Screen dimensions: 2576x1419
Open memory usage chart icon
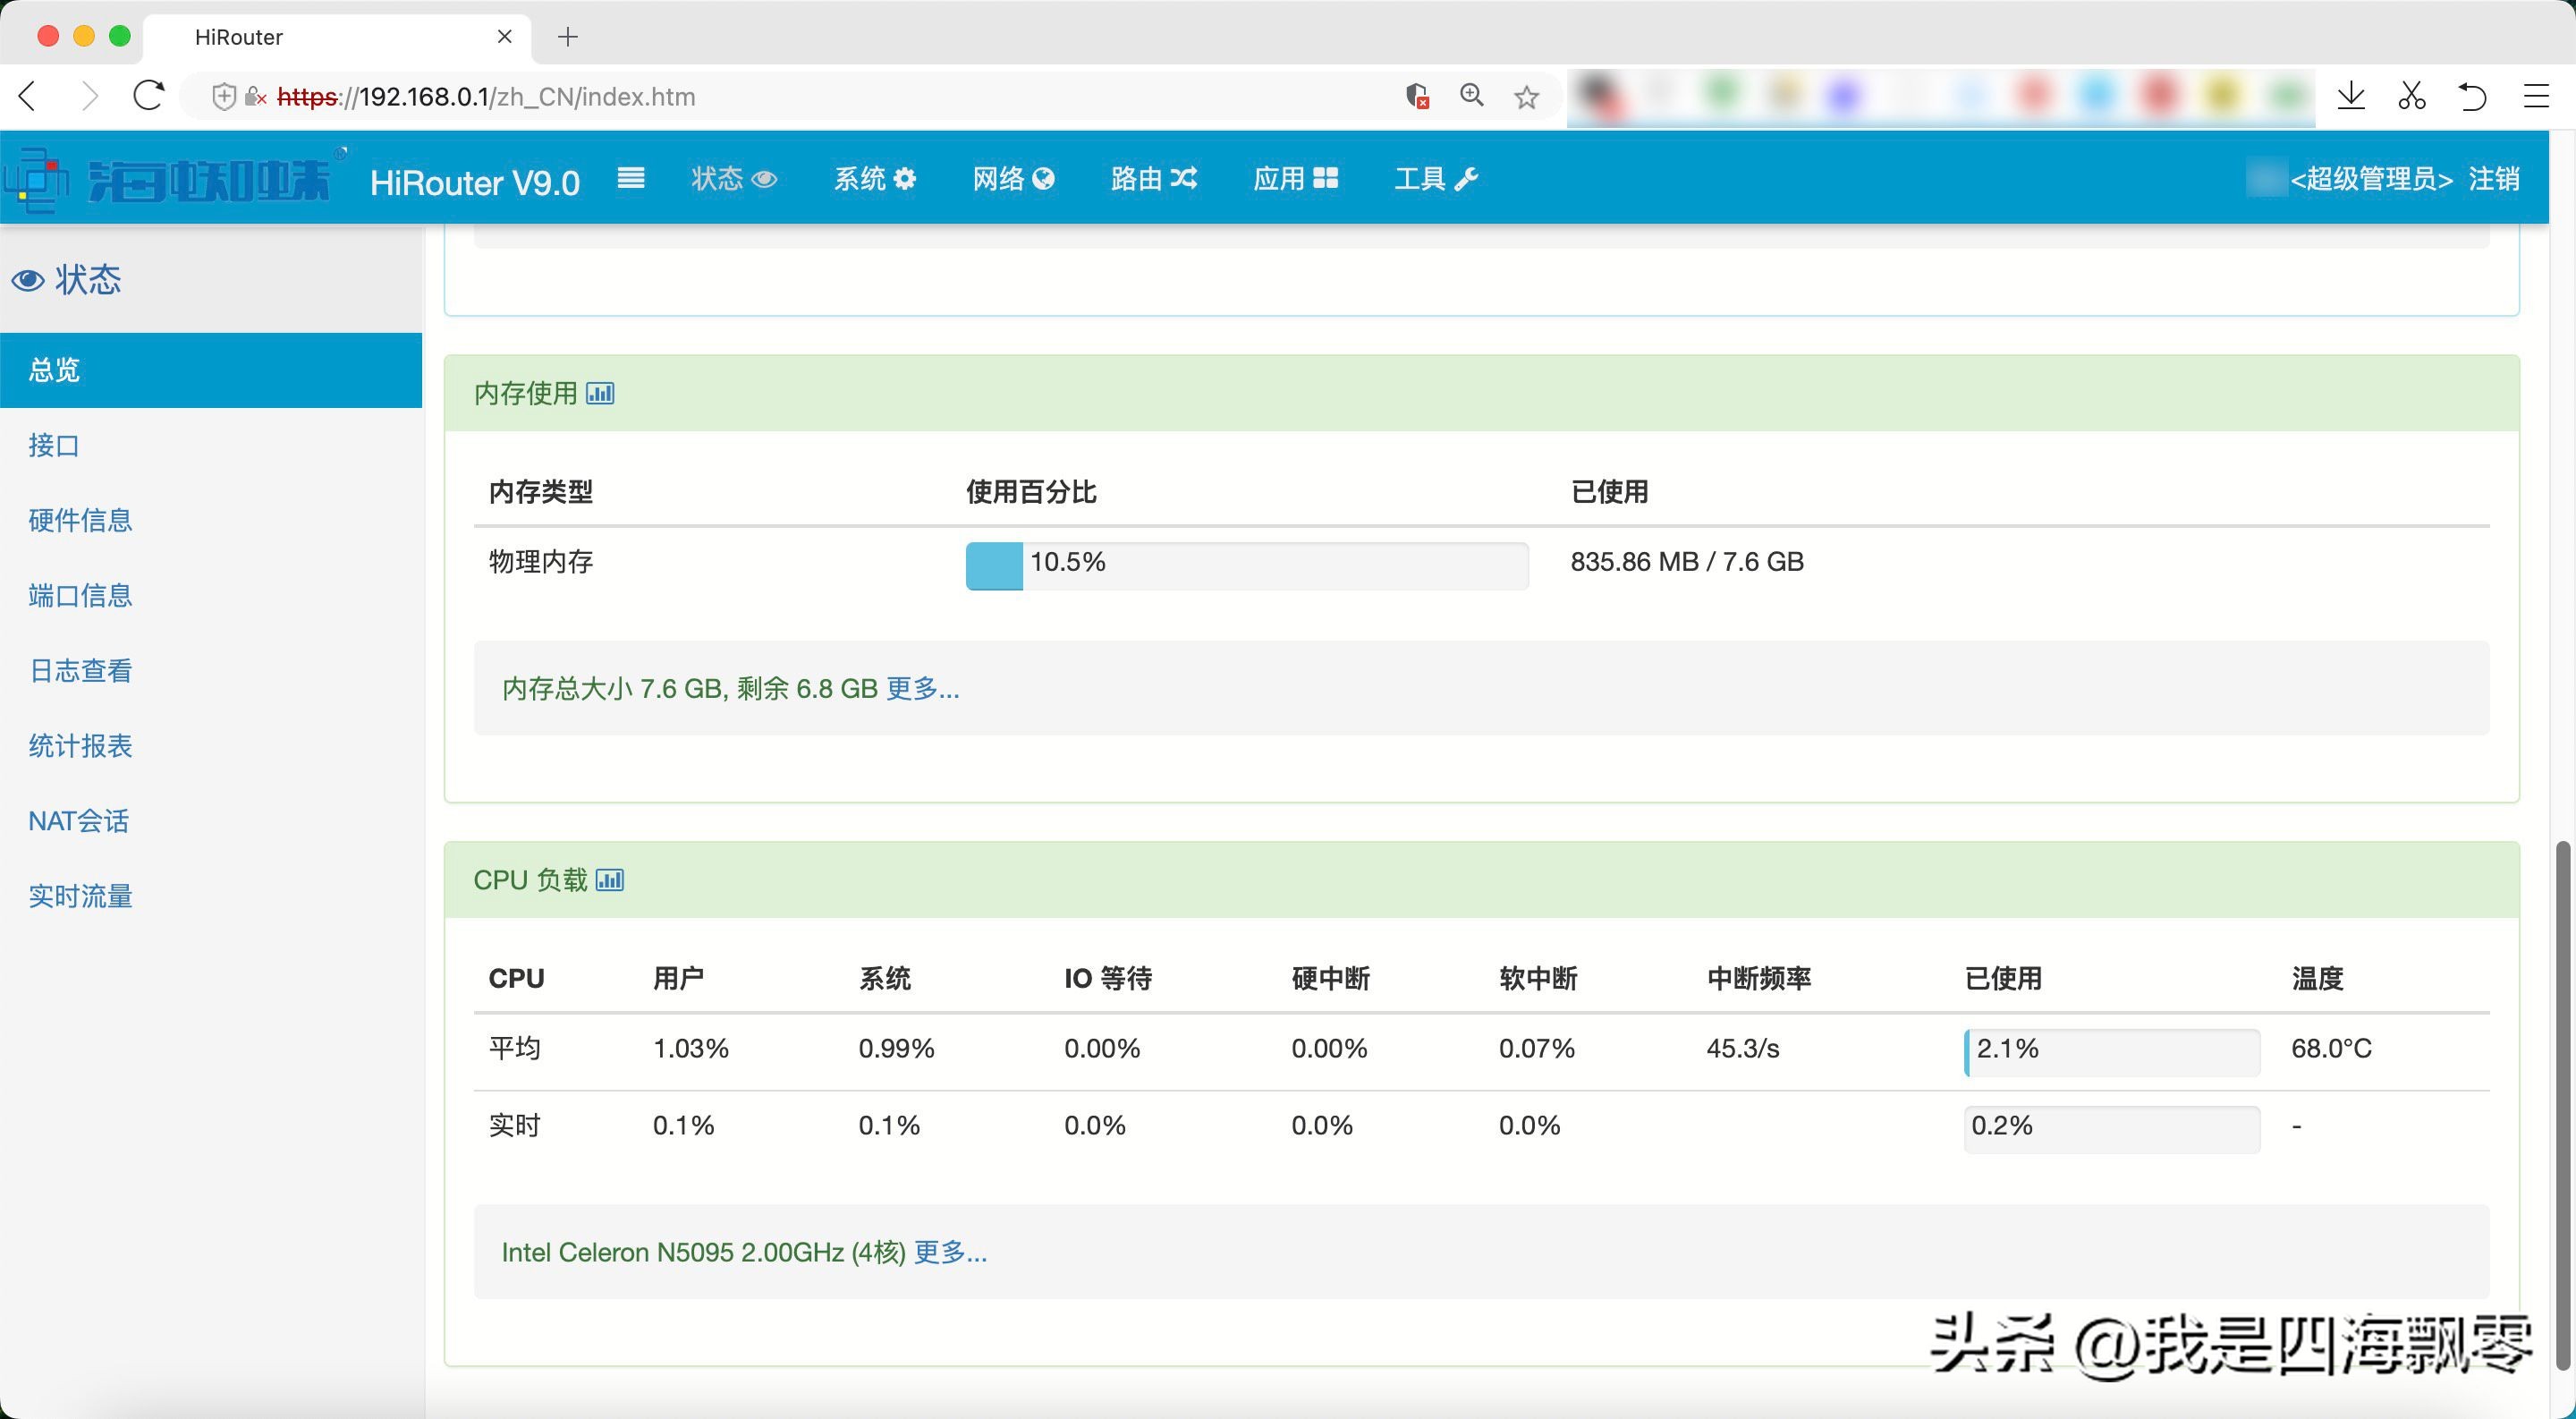pyautogui.click(x=600, y=393)
